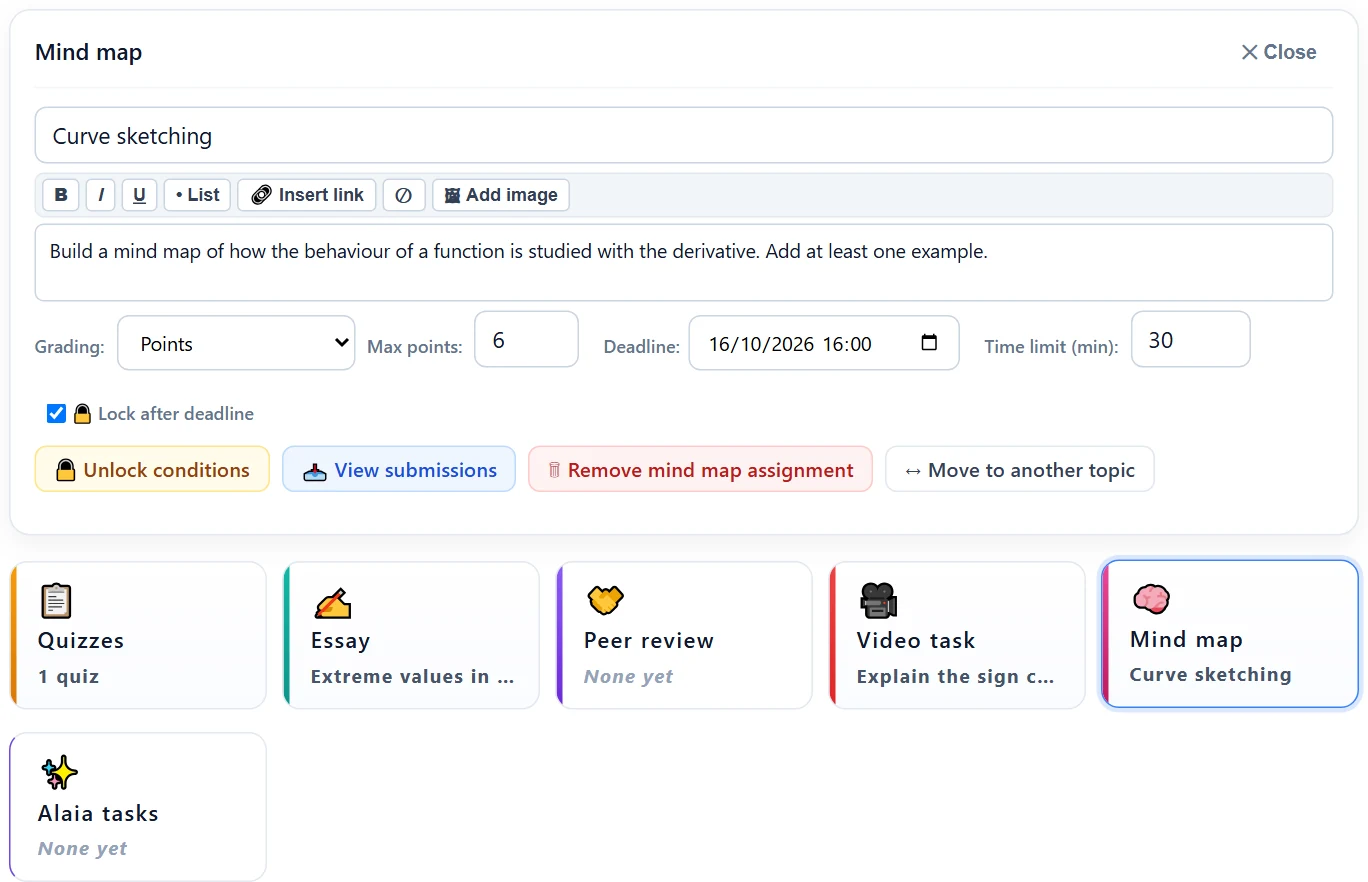Click the Add image toolbar button
Viewport: 1368px width, 882px height.
click(x=501, y=195)
